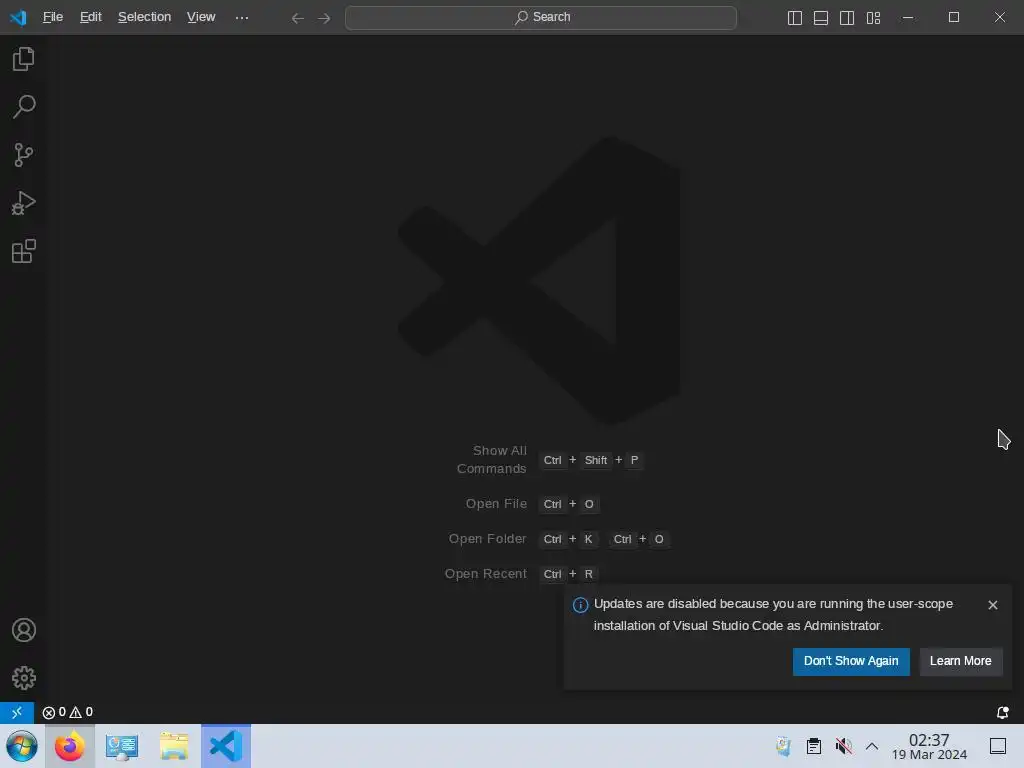
Task: Show errors and warnings count in status bar
Action: click(x=67, y=712)
